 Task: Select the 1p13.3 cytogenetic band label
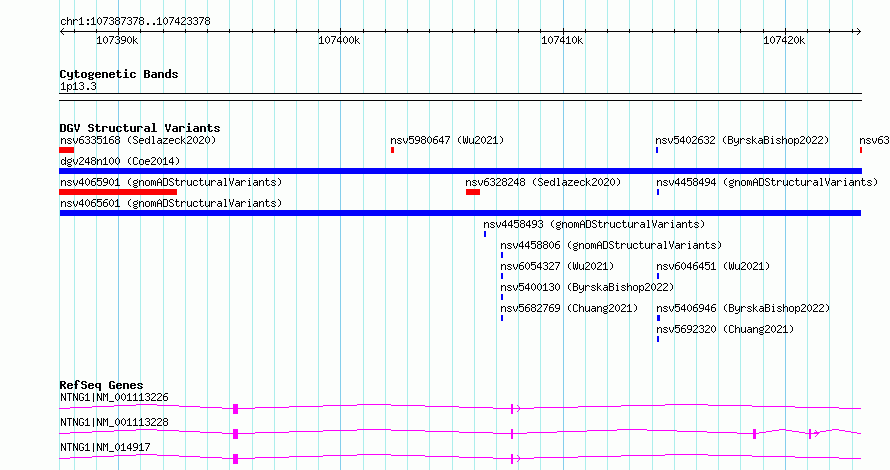pyautogui.click(x=78, y=86)
